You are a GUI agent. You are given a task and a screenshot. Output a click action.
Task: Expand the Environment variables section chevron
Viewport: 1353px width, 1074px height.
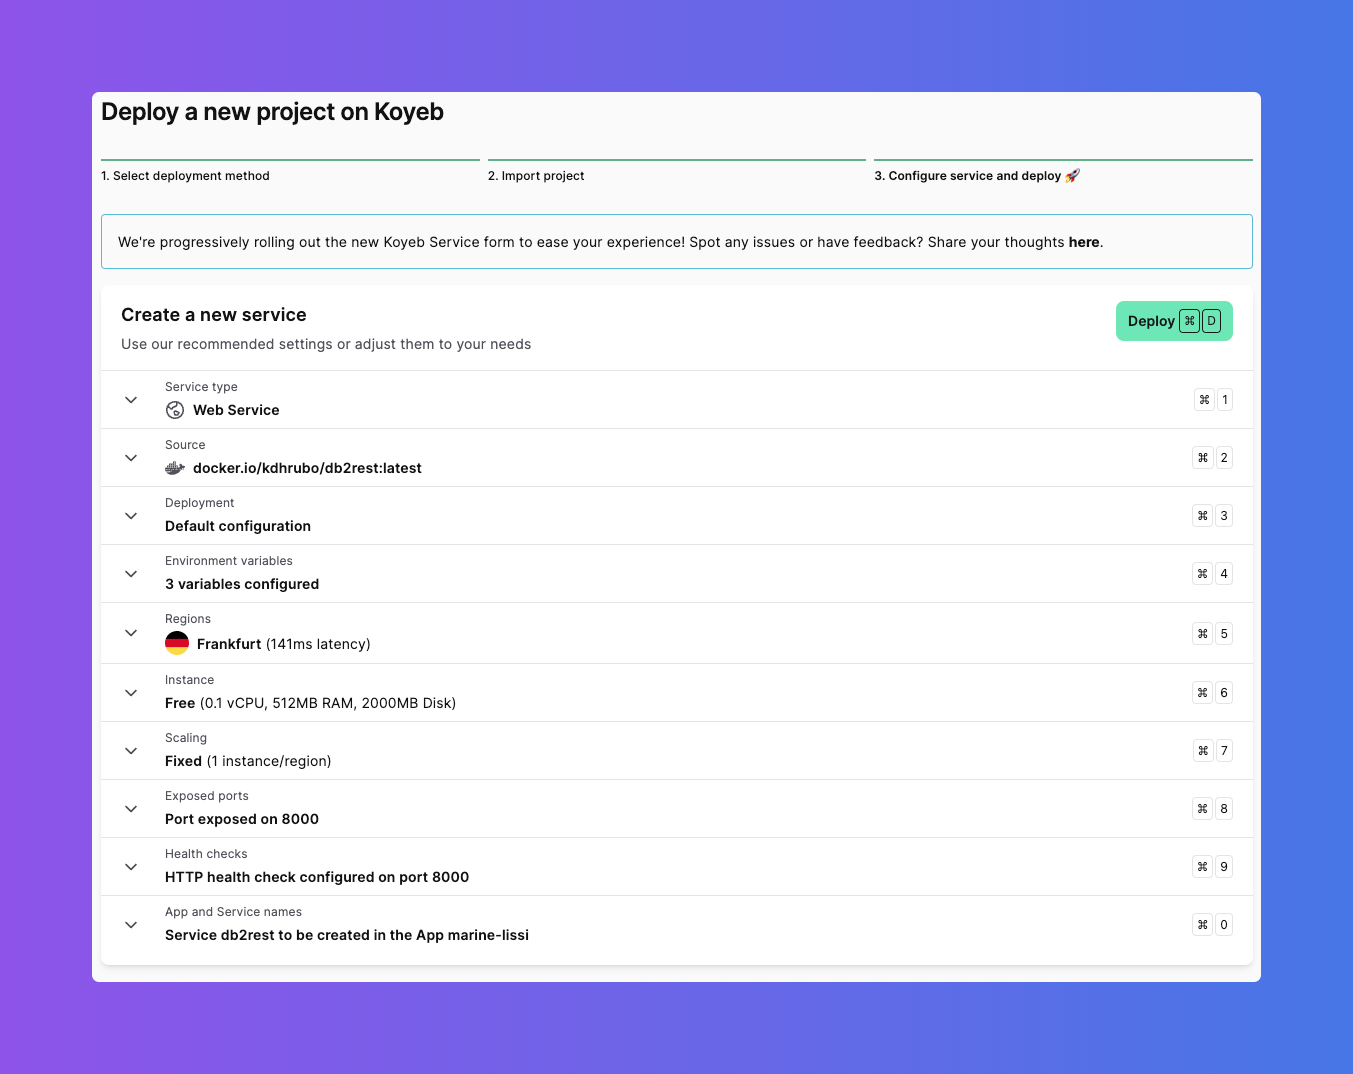pos(131,574)
